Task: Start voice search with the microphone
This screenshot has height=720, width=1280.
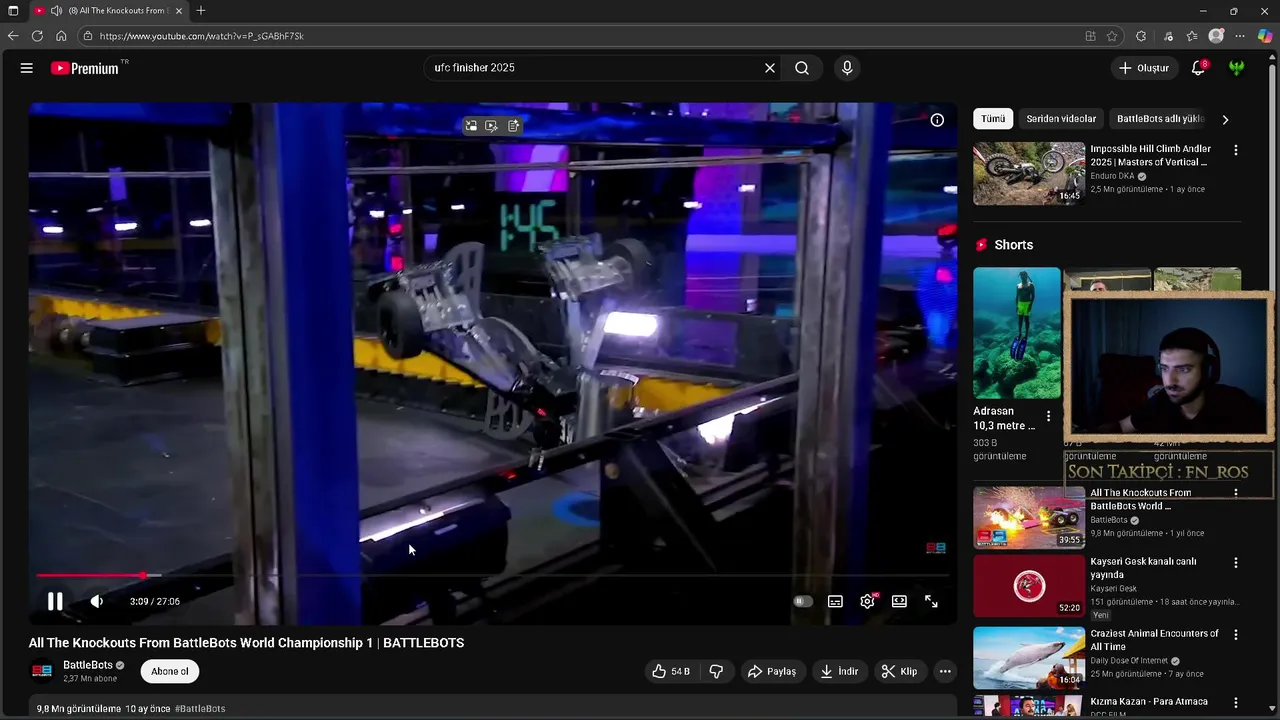Action: click(847, 68)
